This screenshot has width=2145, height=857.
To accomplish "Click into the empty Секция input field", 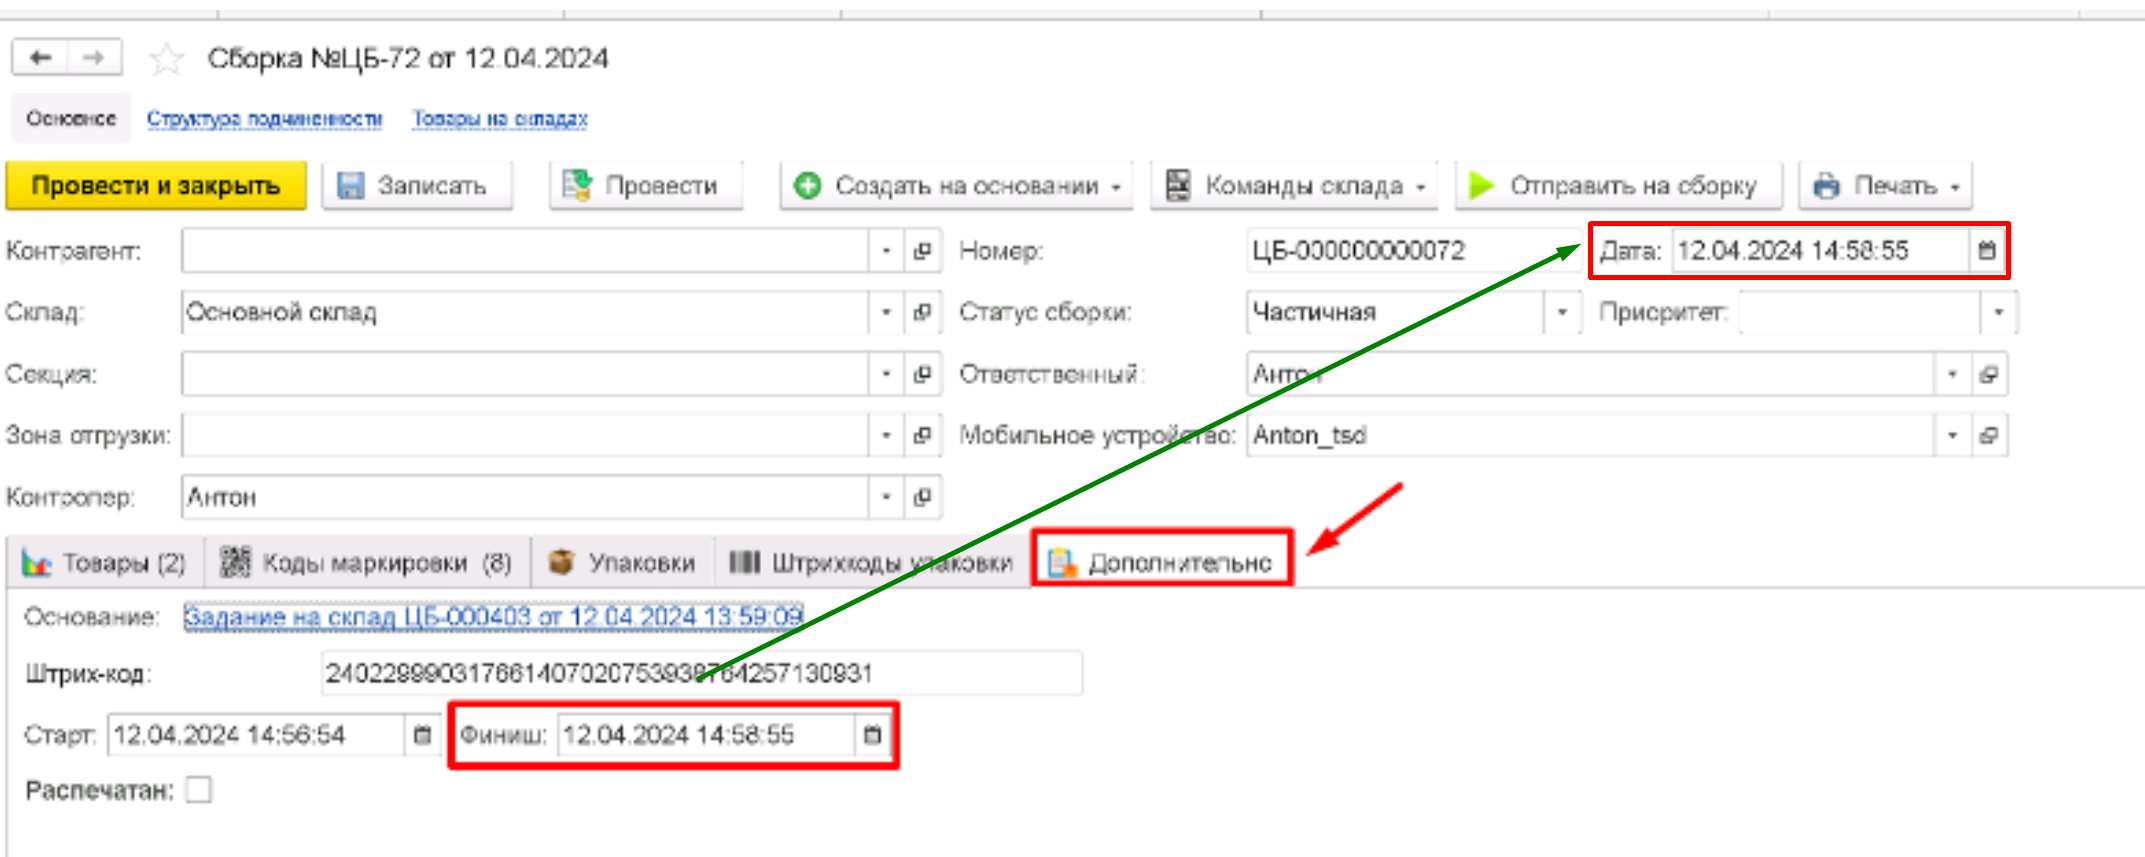I will [525, 374].
